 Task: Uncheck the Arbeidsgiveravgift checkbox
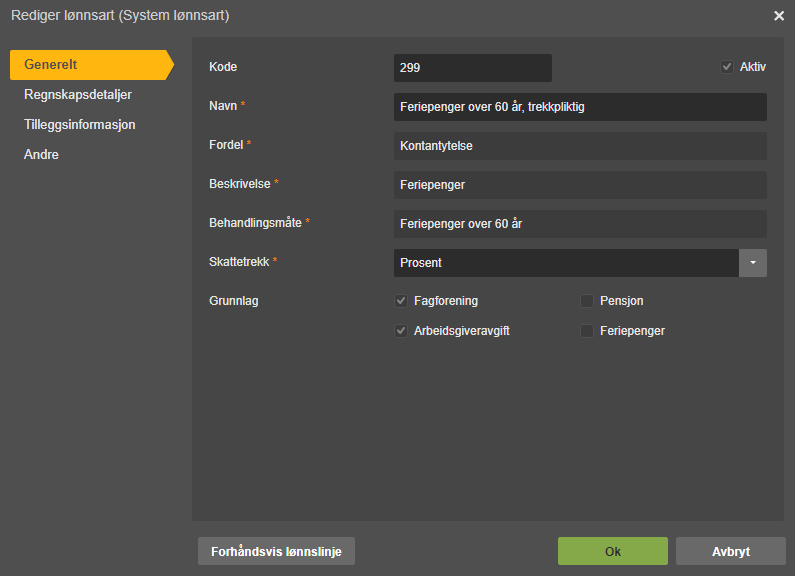[401, 331]
